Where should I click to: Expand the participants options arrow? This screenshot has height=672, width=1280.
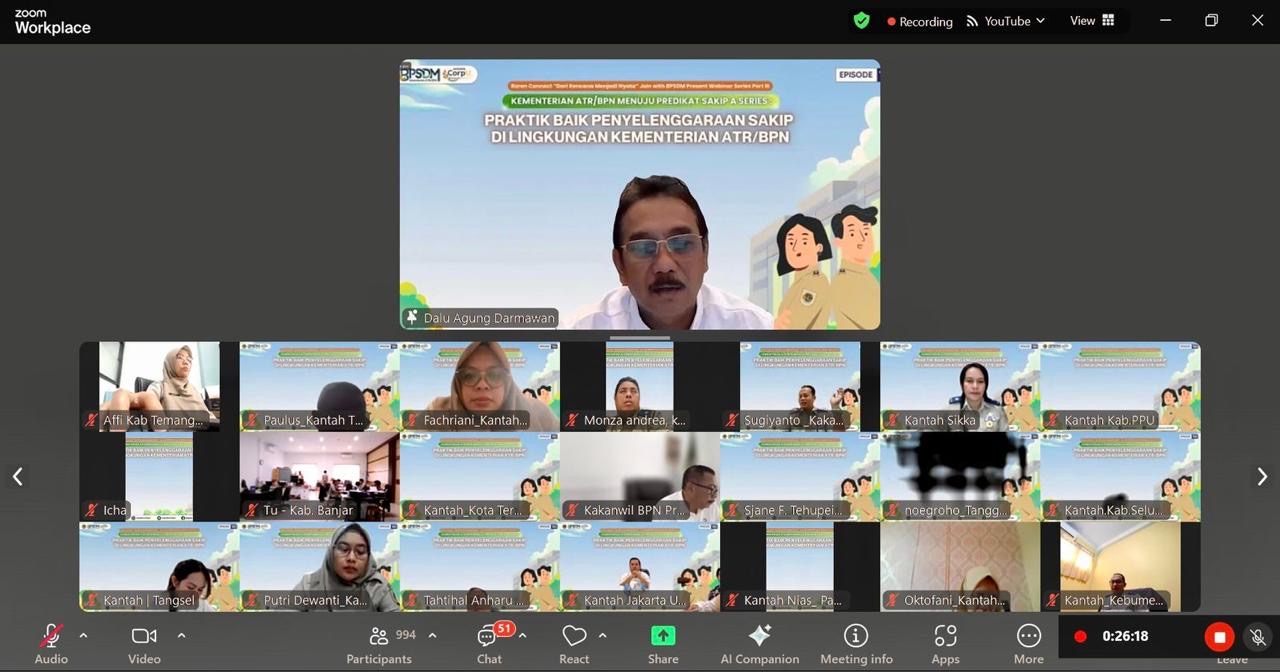(x=432, y=635)
